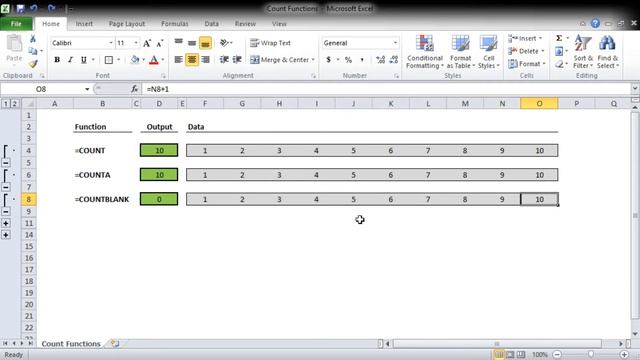Toggle Bold formatting
The width and height of the screenshot is (640, 360).
tap(57, 60)
